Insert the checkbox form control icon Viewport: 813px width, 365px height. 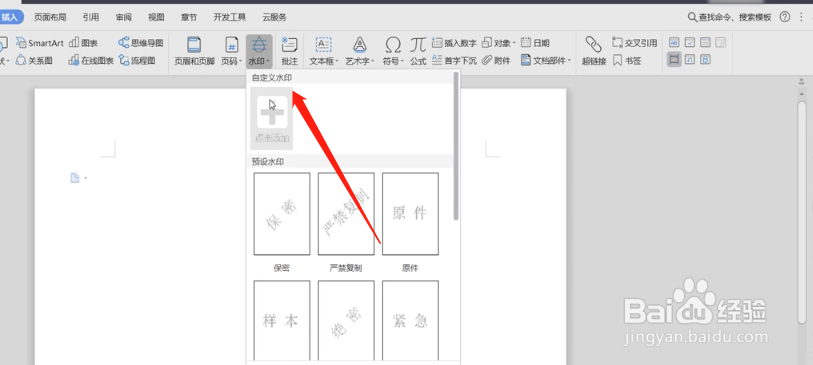click(690, 43)
